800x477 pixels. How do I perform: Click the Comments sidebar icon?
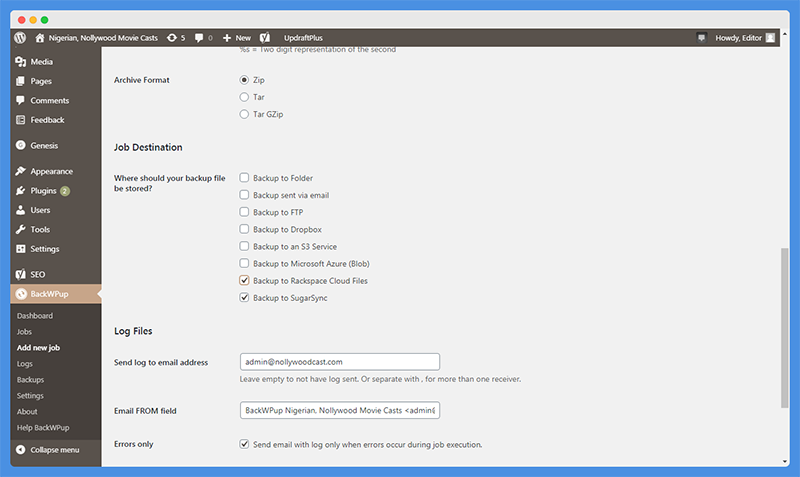point(20,101)
